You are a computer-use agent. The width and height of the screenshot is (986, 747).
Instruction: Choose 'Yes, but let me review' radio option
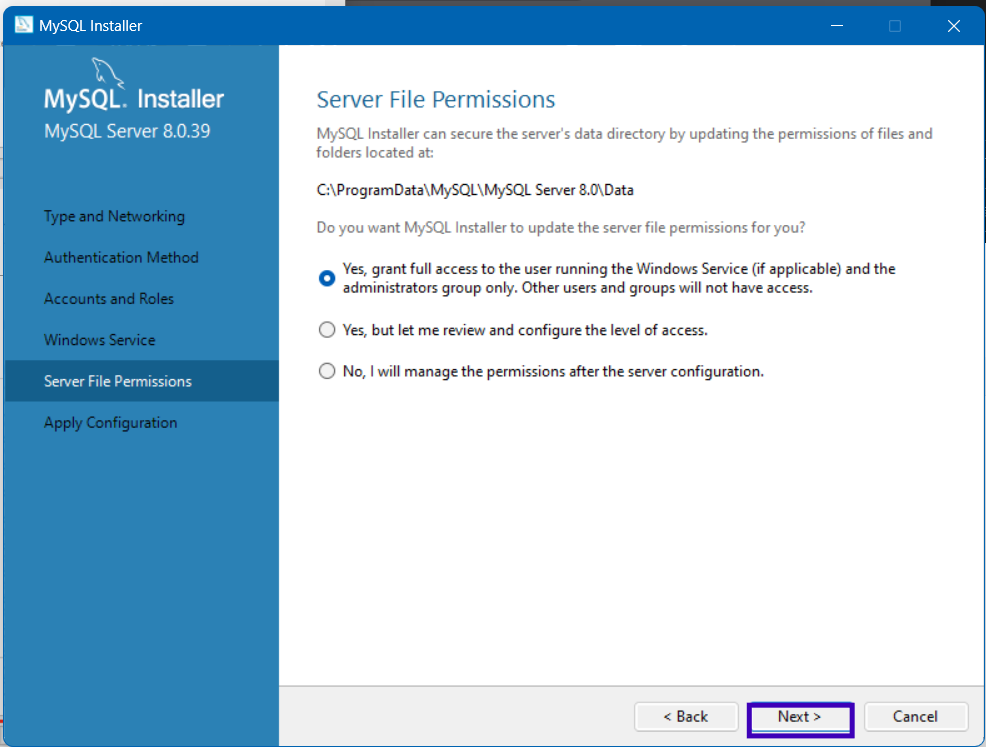tap(327, 329)
